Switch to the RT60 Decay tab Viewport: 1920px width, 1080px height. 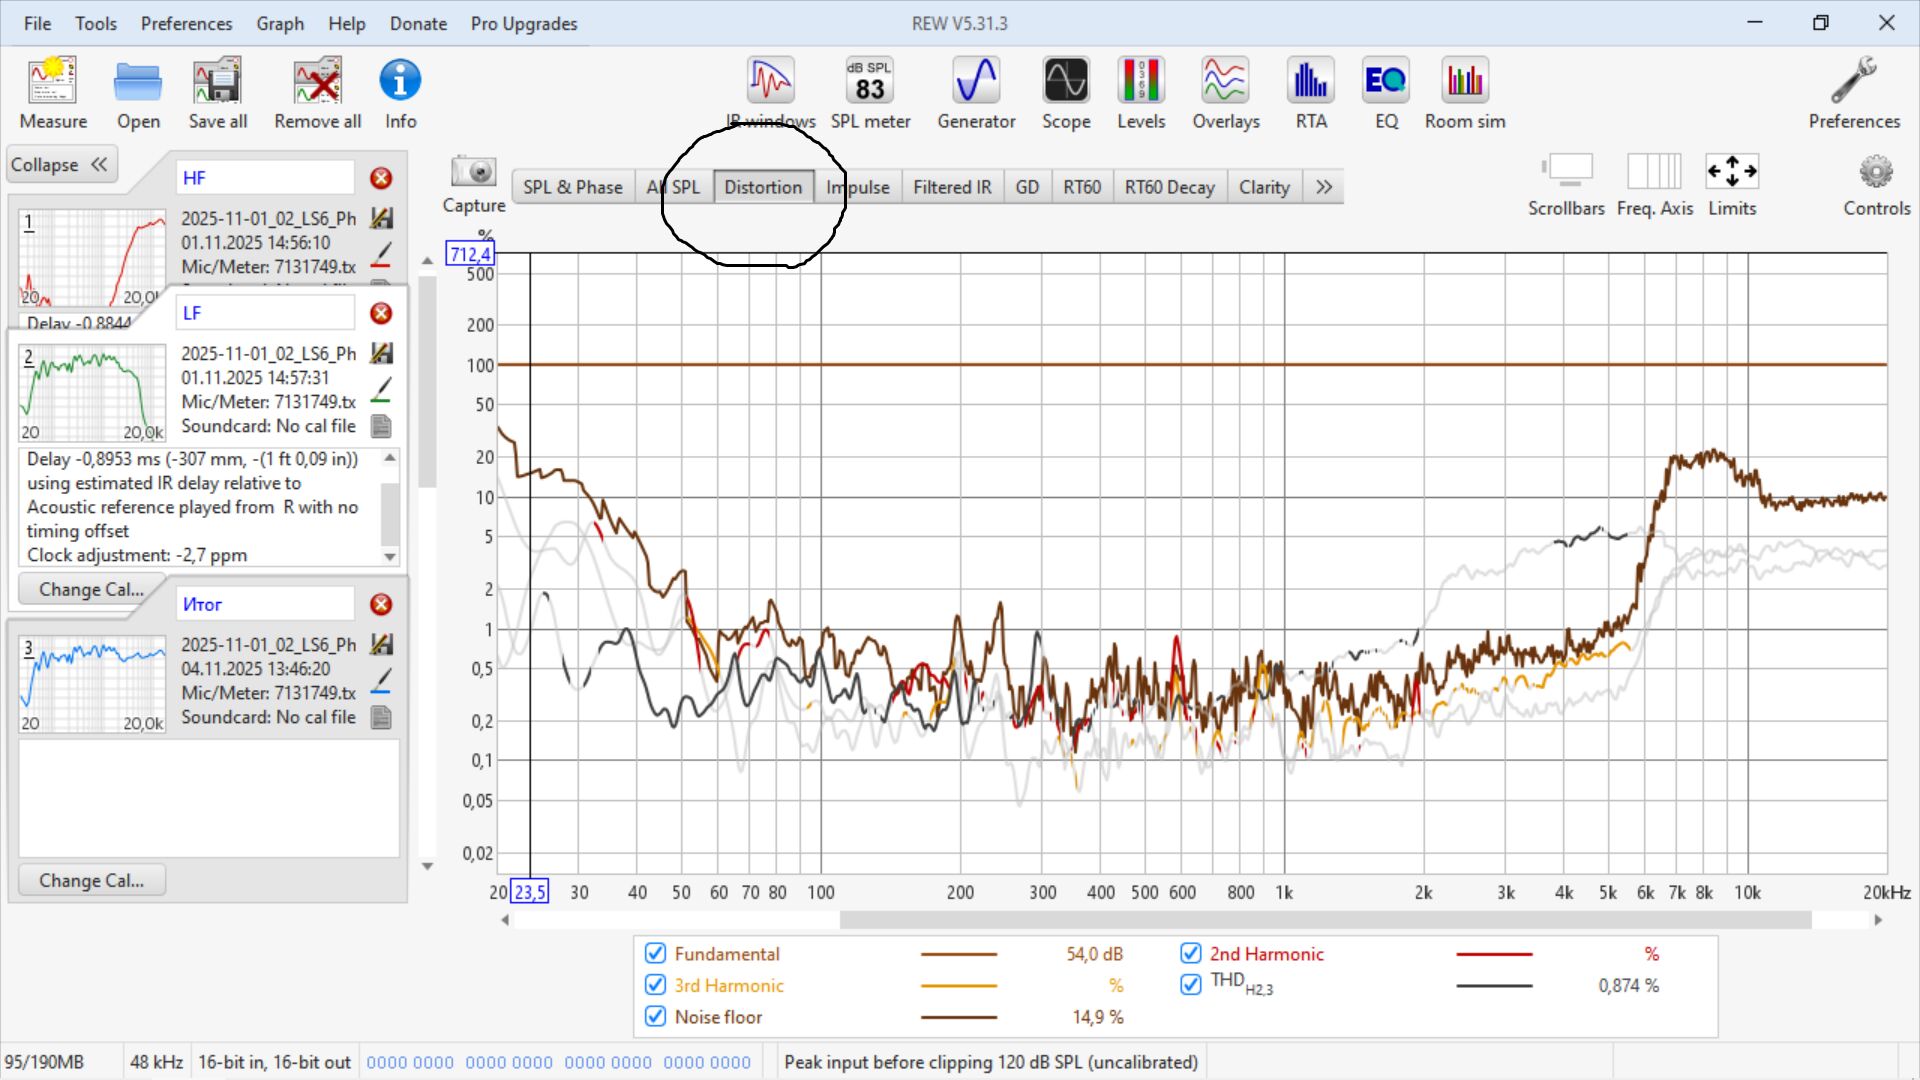1168,187
